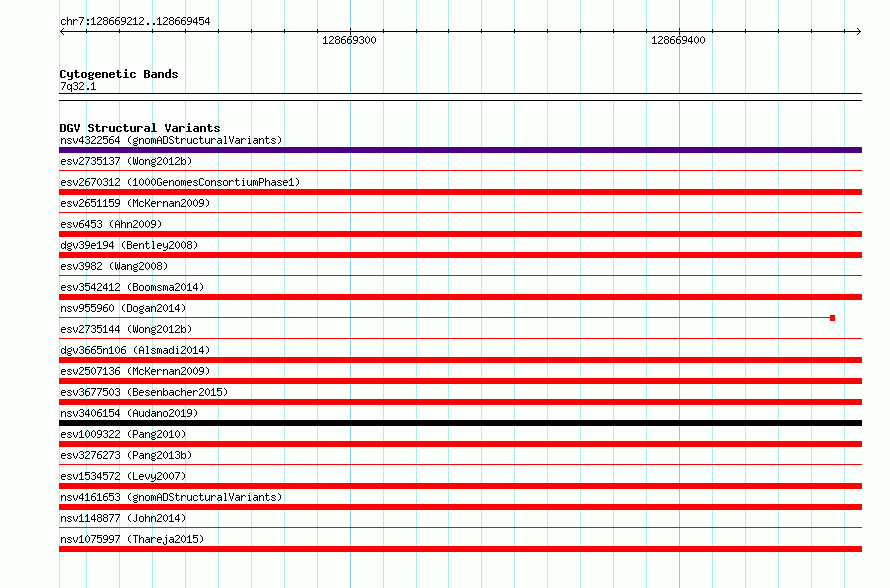The height and width of the screenshot is (588, 890).
Task: Click esv3677503 (Besenbacher2015) label
Action: [x=144, y=392]
